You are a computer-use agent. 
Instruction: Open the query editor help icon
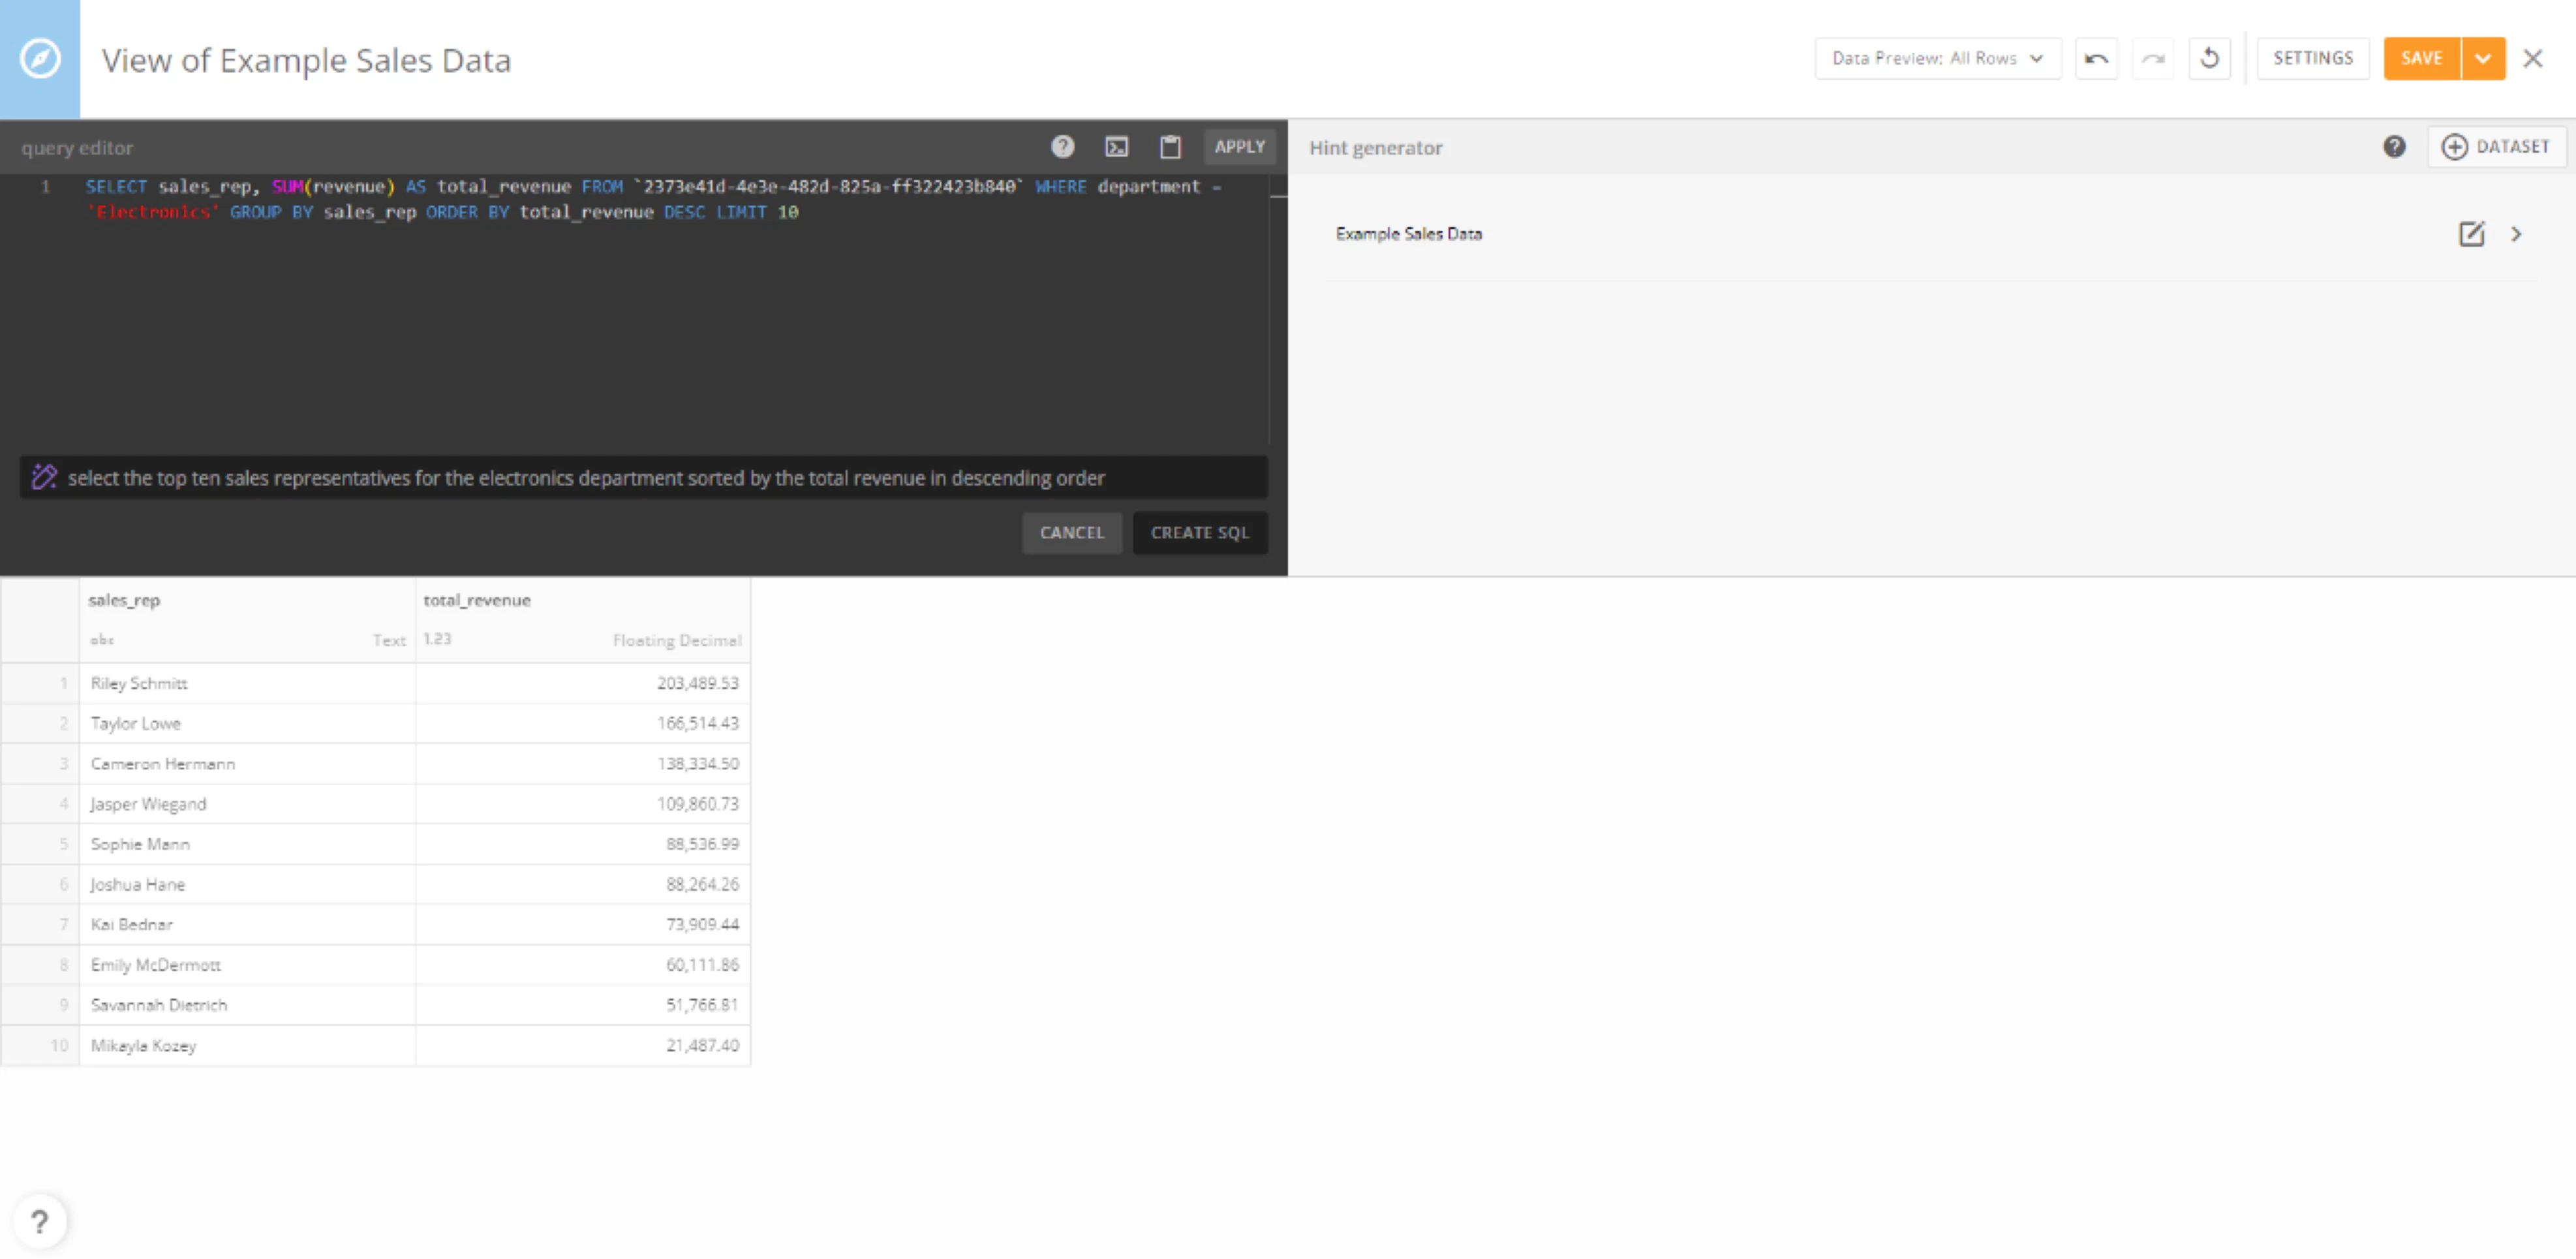pos(1062,147)
